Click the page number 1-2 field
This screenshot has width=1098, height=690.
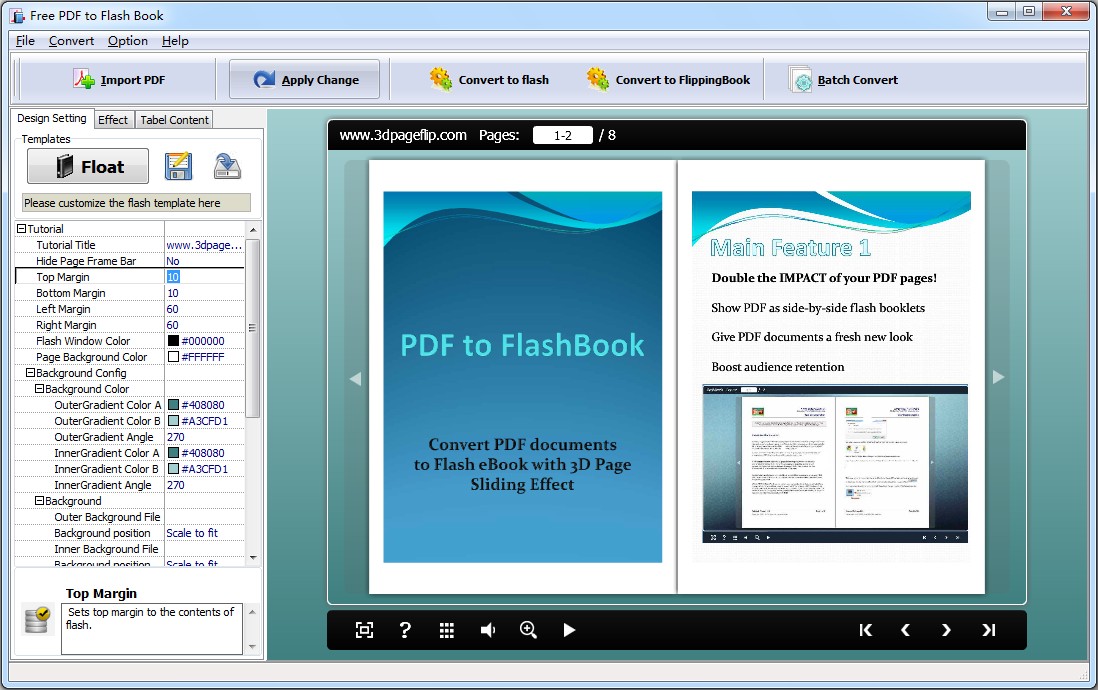[x=562, y=135]
